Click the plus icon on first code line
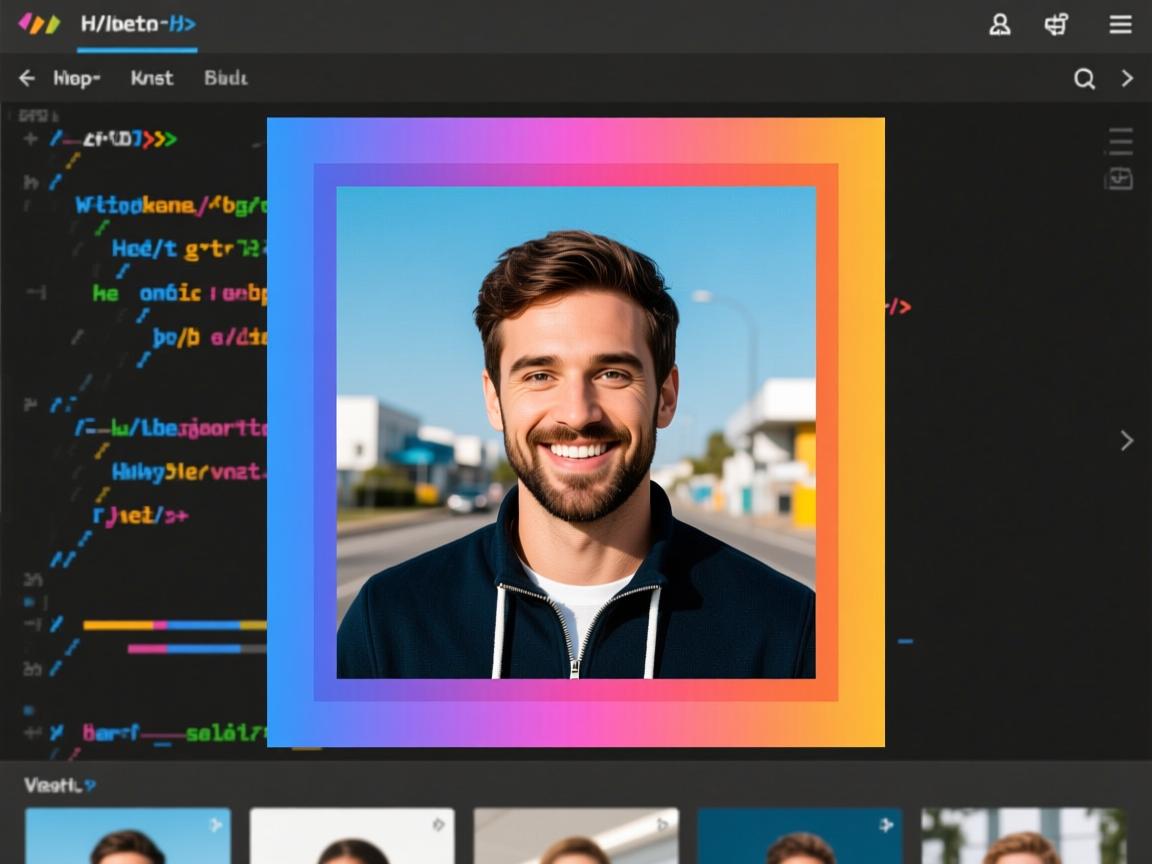The width and height of the screenshot is (1152, 864). [x=30, y=139]
